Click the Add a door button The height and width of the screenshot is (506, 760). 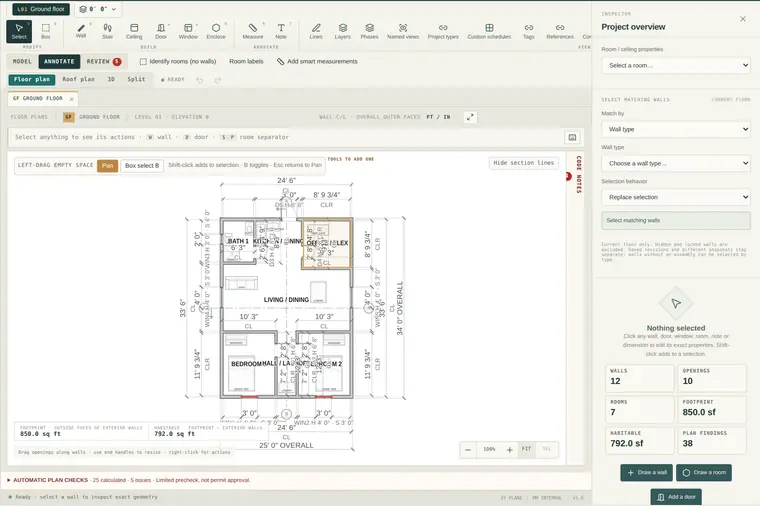coord(676,497)
